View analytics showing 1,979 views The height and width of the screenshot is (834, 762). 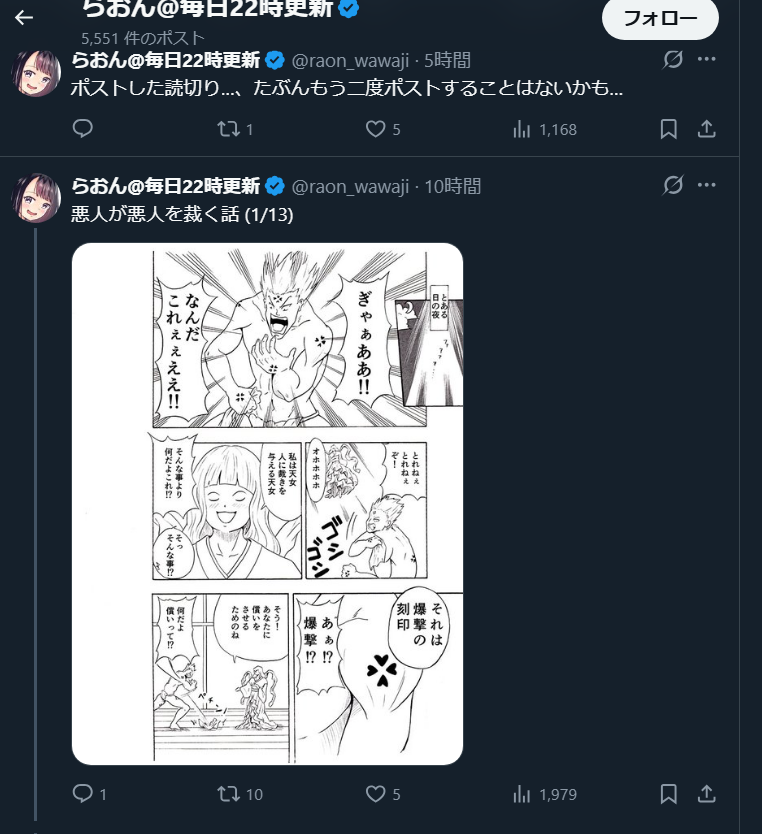pyautogui.click(x=545, y=794)
